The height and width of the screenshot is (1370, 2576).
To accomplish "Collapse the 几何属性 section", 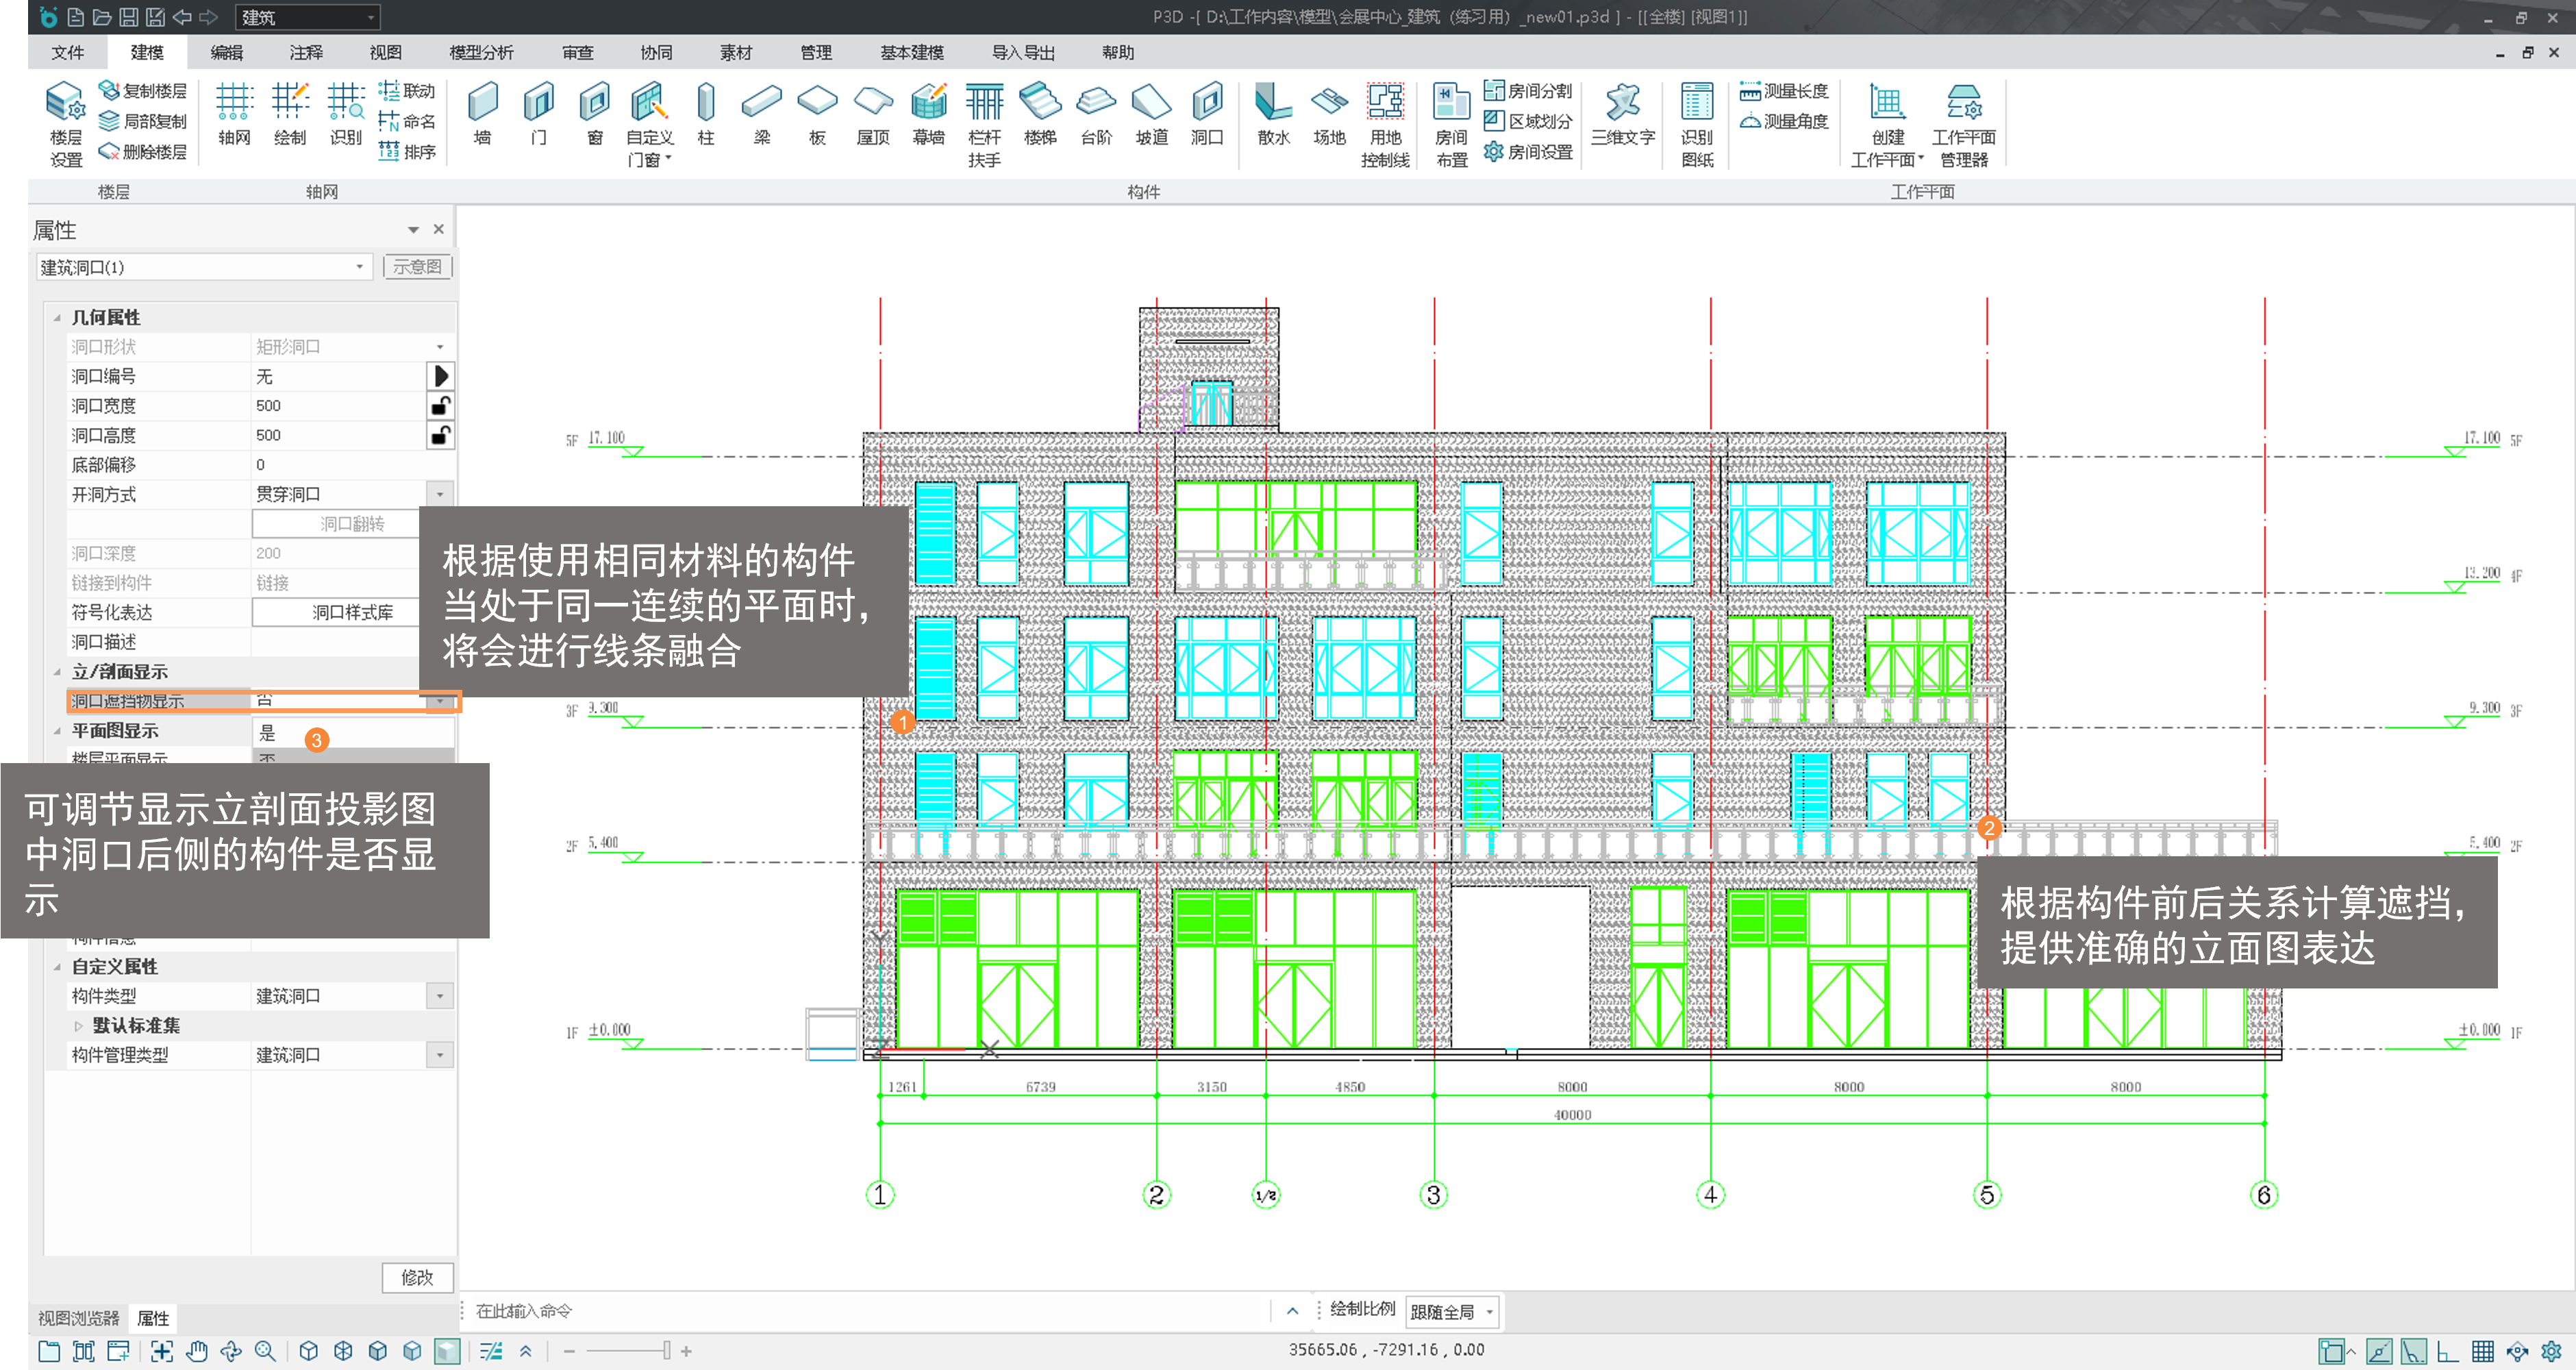I will (57, 317).
